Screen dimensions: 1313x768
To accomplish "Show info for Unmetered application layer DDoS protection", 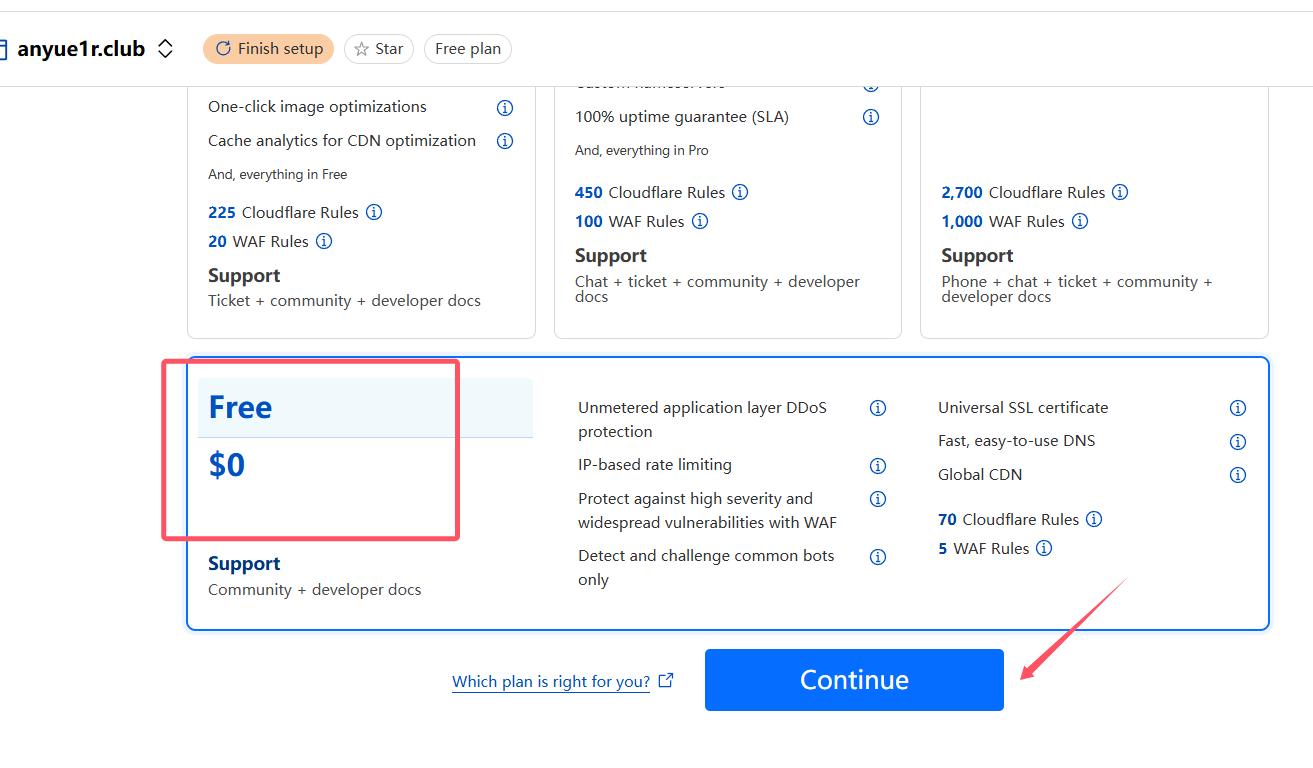I will pyautogui.click(x=878, y=408).
